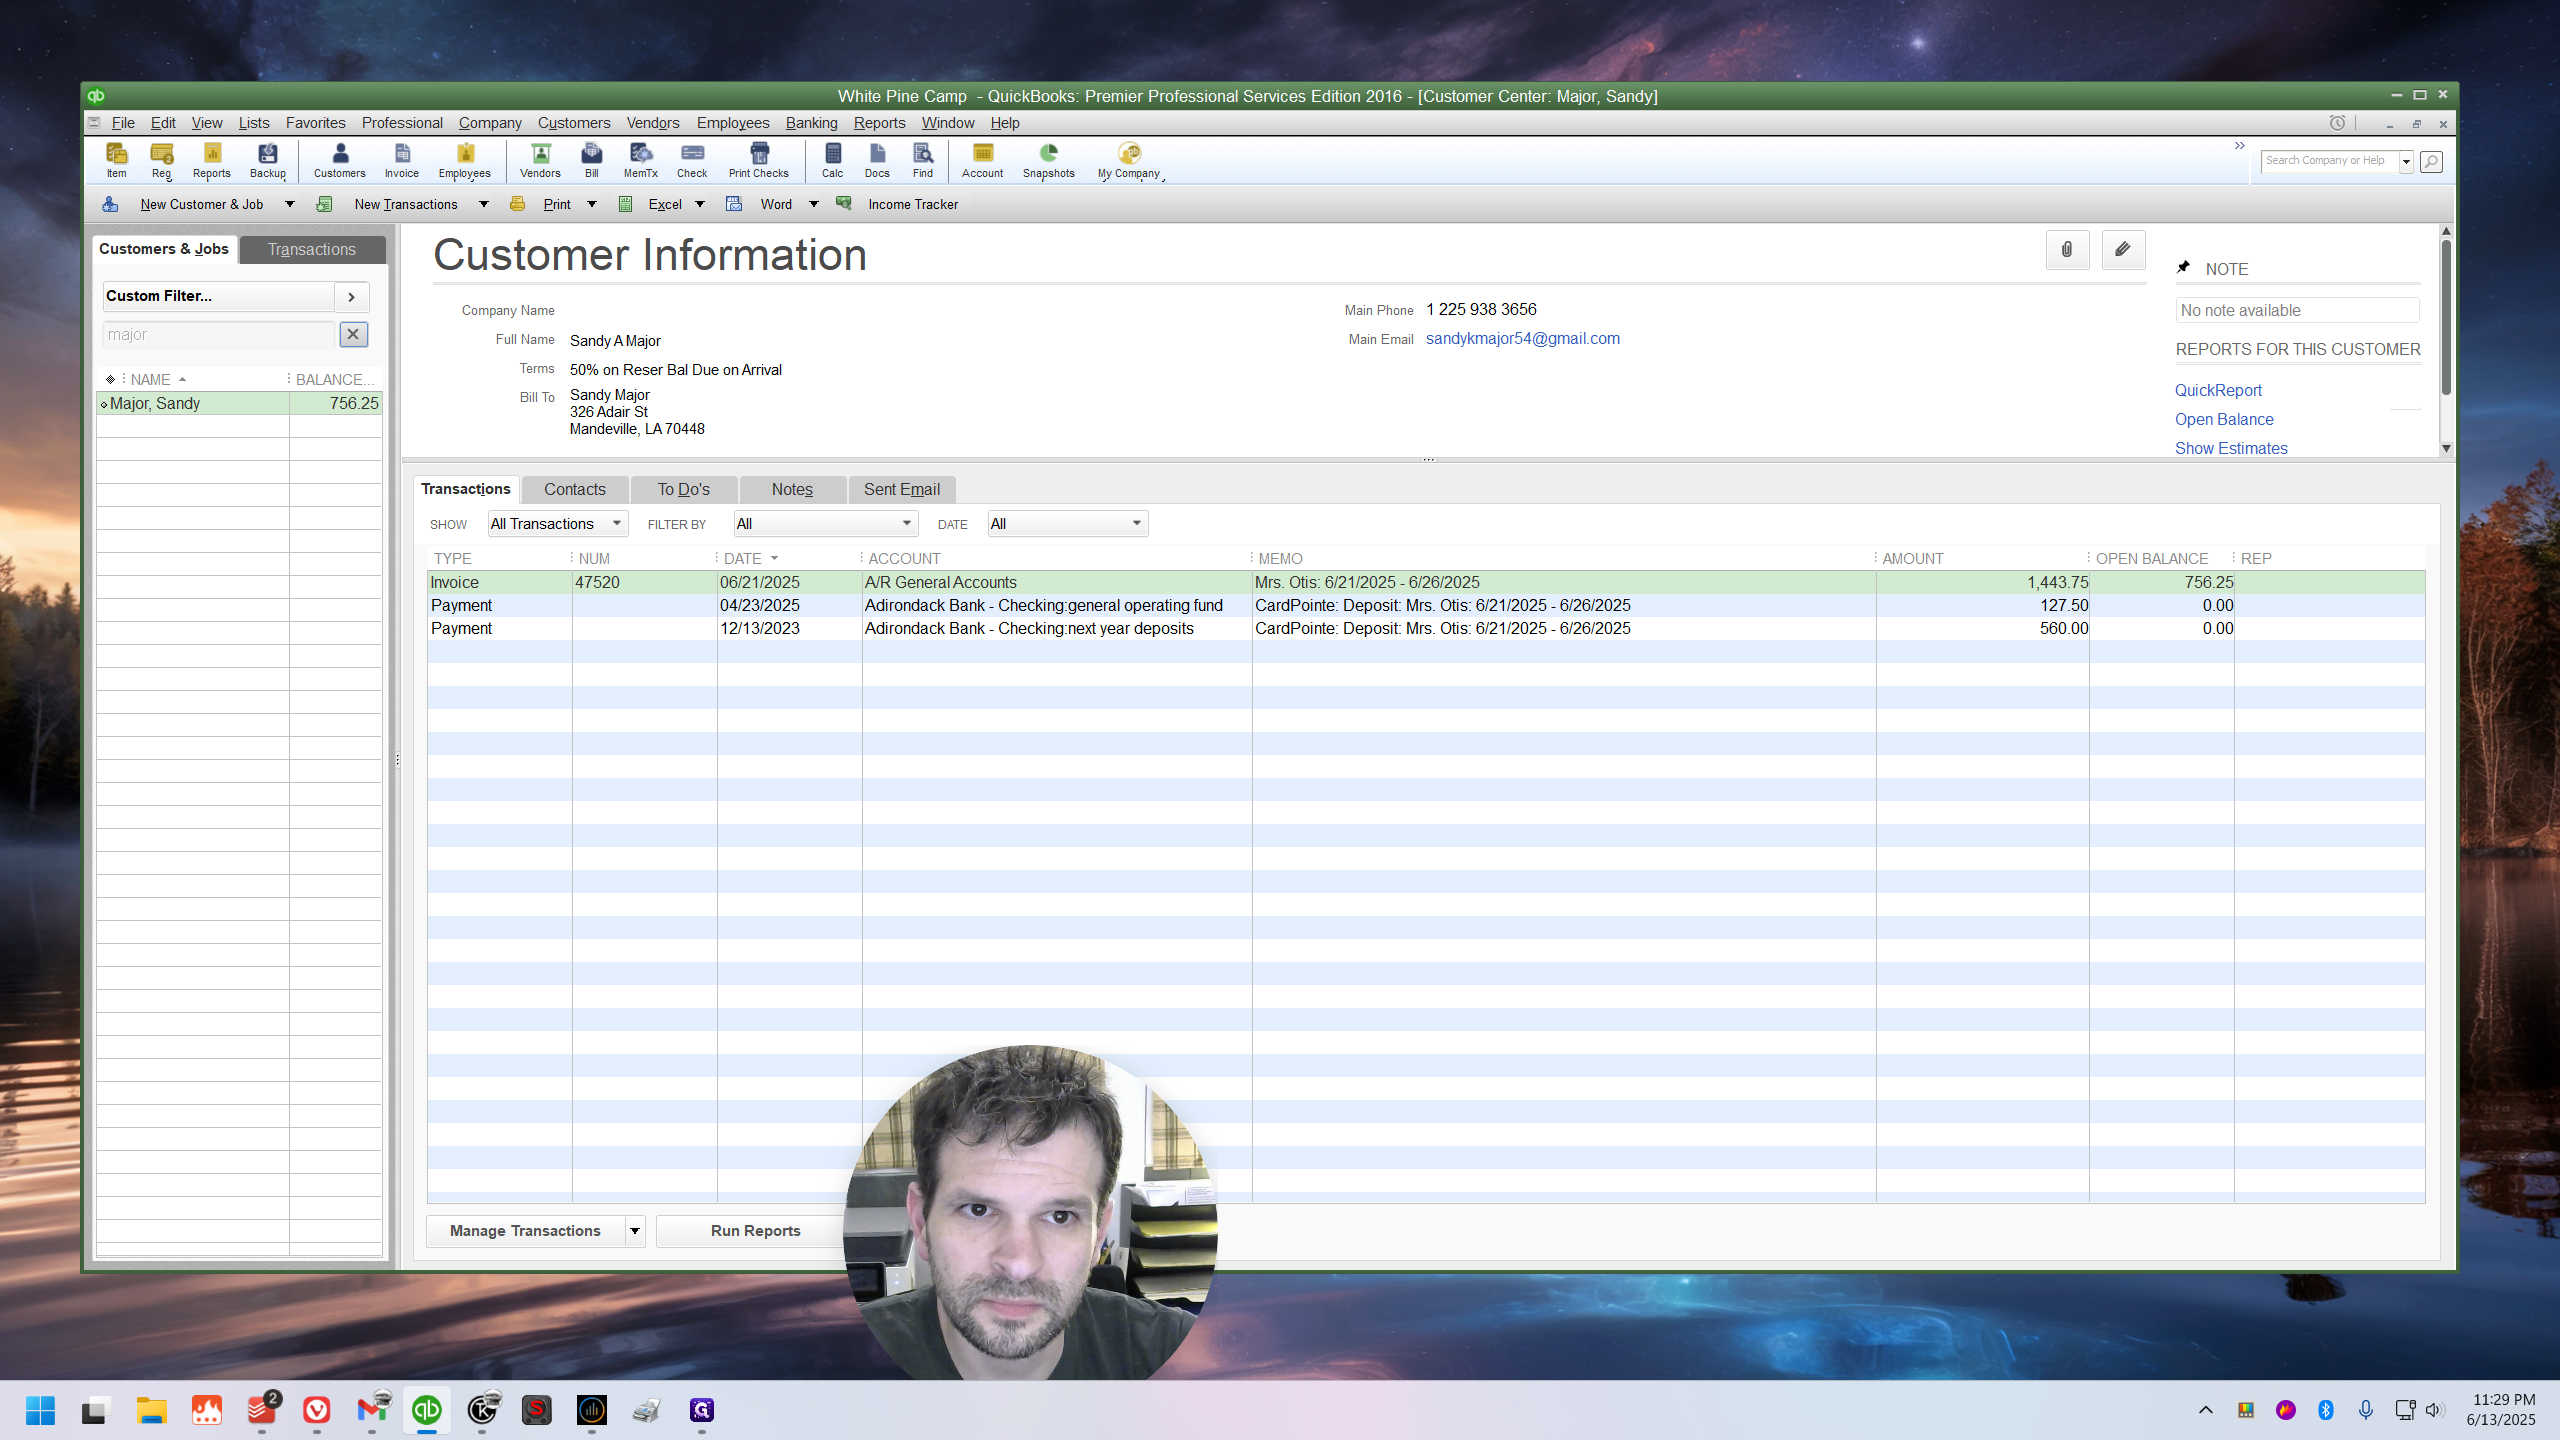Open the Date filter dropdown
Viewport: 2560px width, 1440px height.
(x=1067, y=524)
